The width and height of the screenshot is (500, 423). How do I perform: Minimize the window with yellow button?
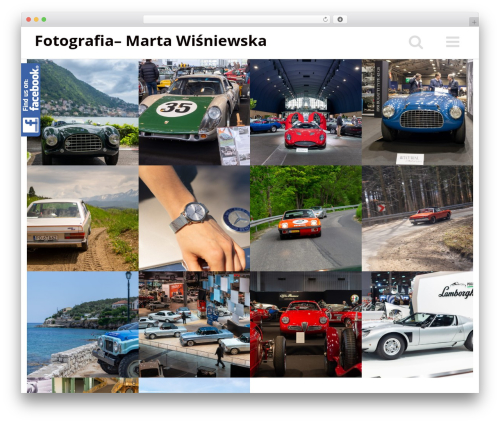pos(36,20)
